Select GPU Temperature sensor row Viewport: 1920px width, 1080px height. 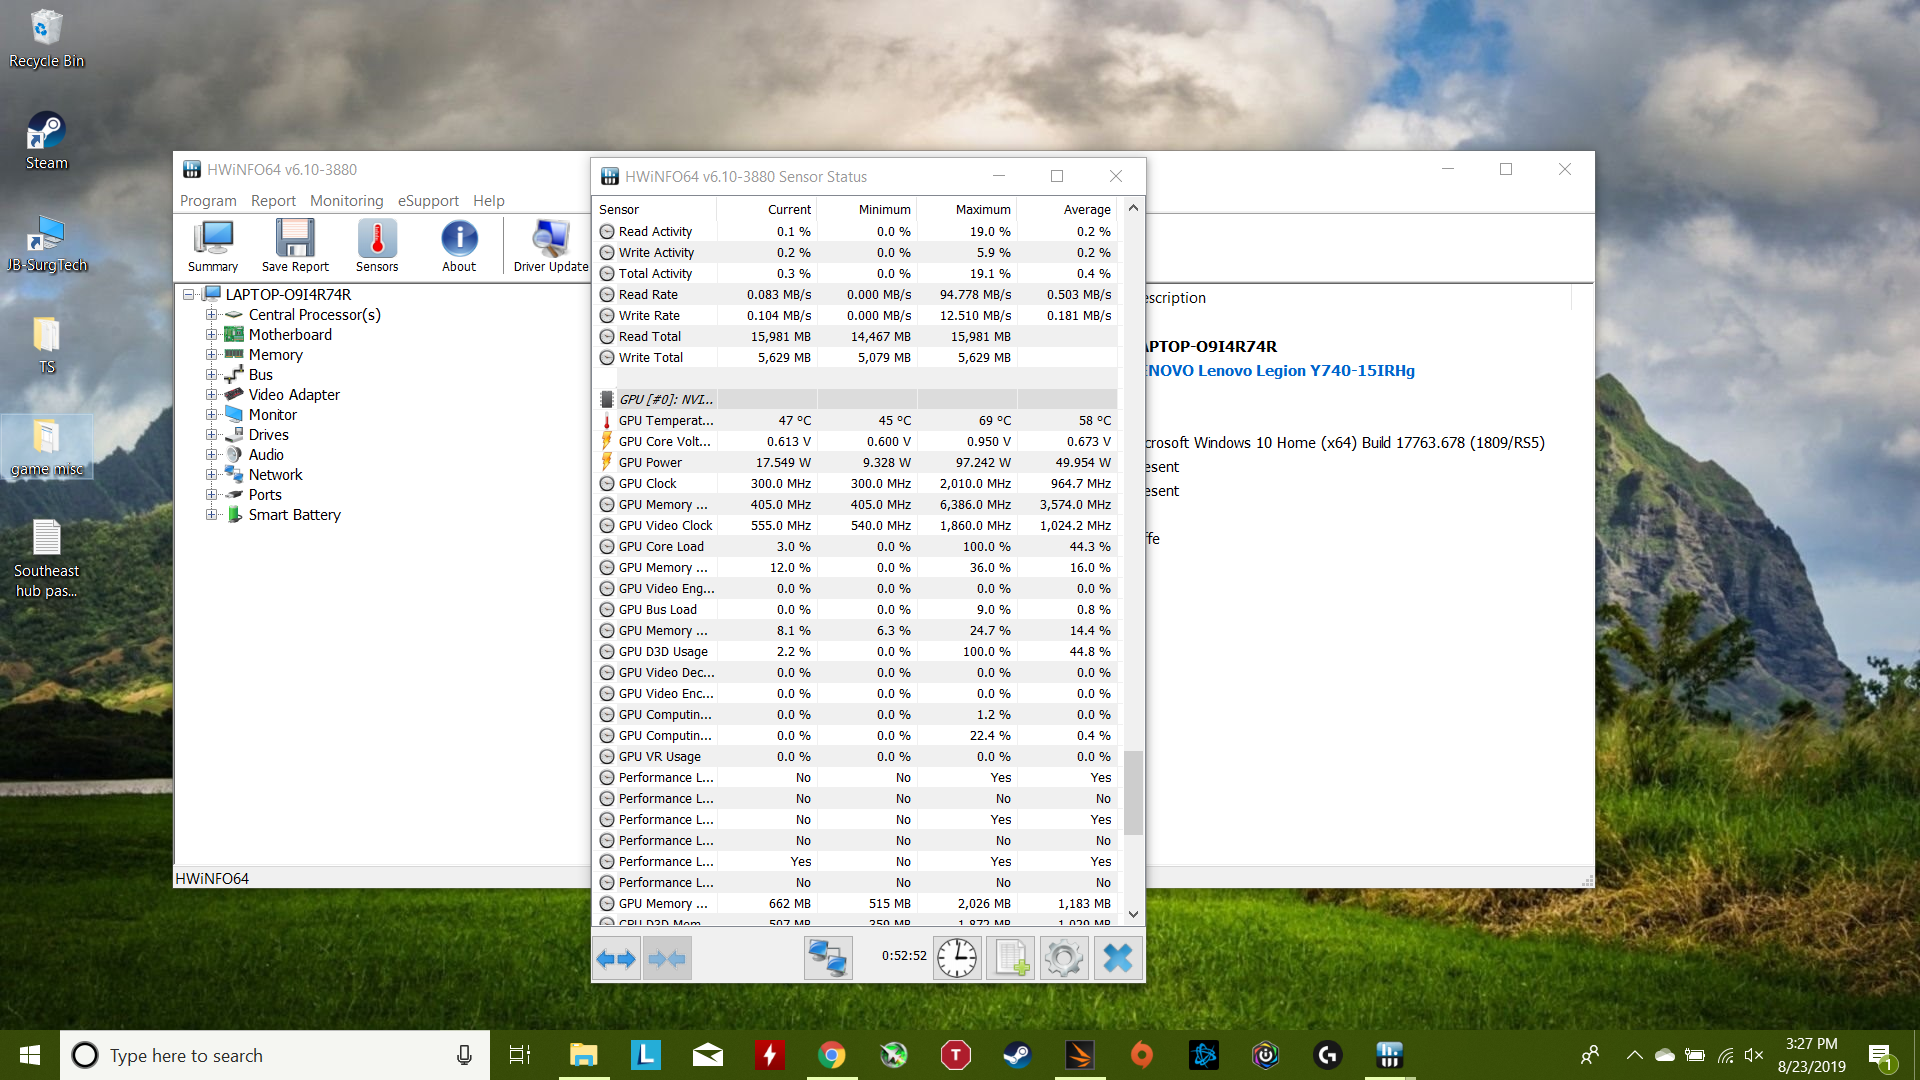click(x=856, y=420)
